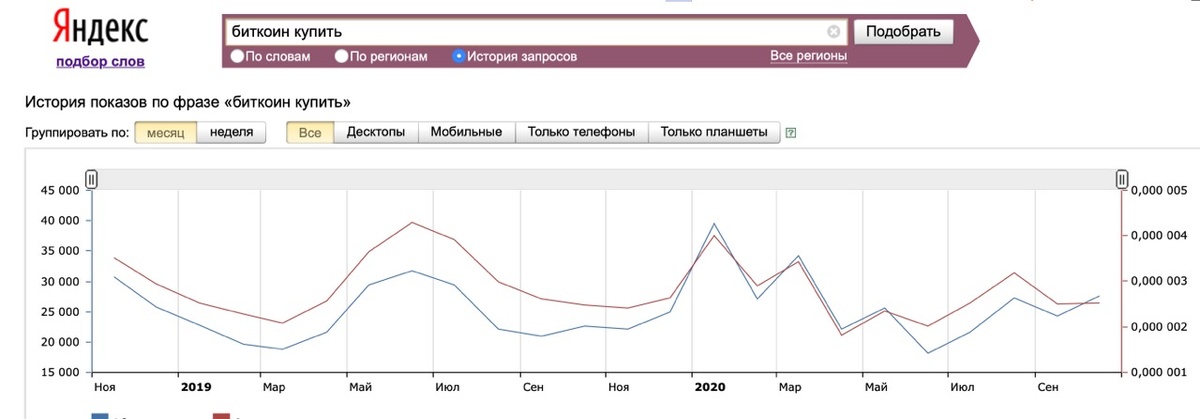
Task: Switch to the Мобильные filter
Action: [x=466, y=132]
